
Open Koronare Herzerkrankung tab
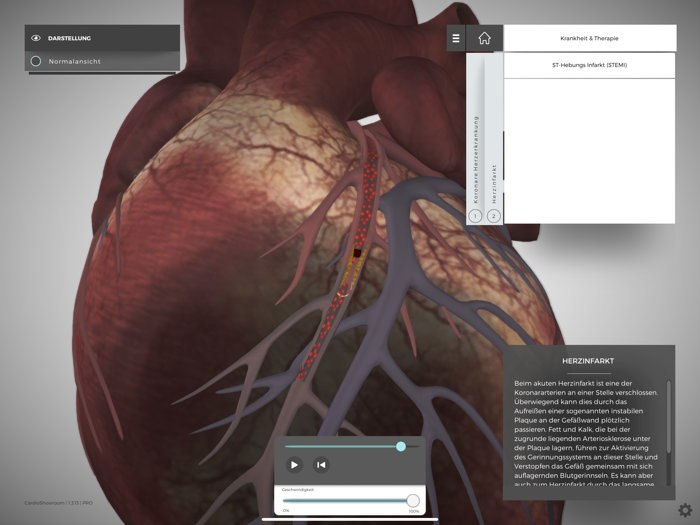click(x=475, y=138)
